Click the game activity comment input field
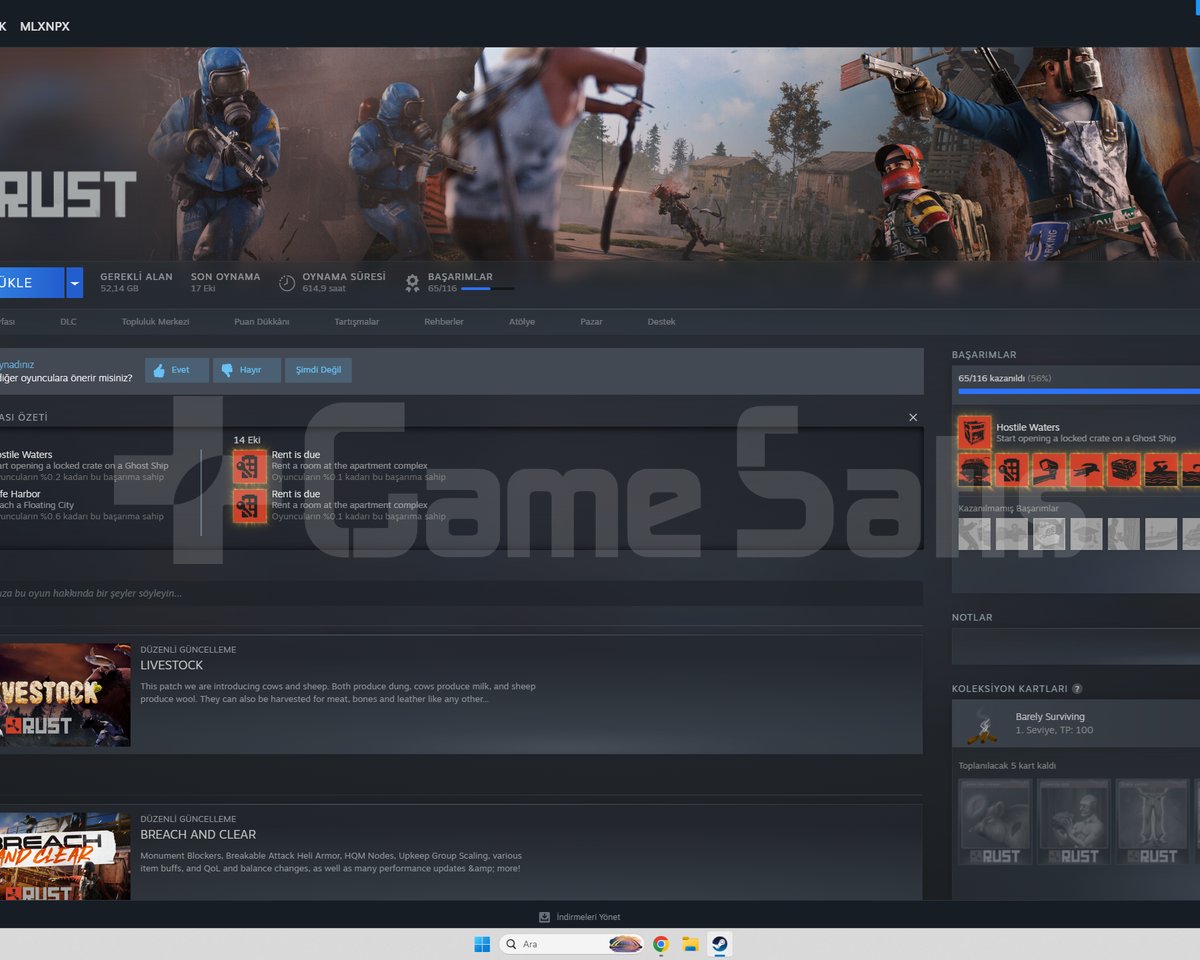The height and width of the screenshot is (960, 1200). 461,593
